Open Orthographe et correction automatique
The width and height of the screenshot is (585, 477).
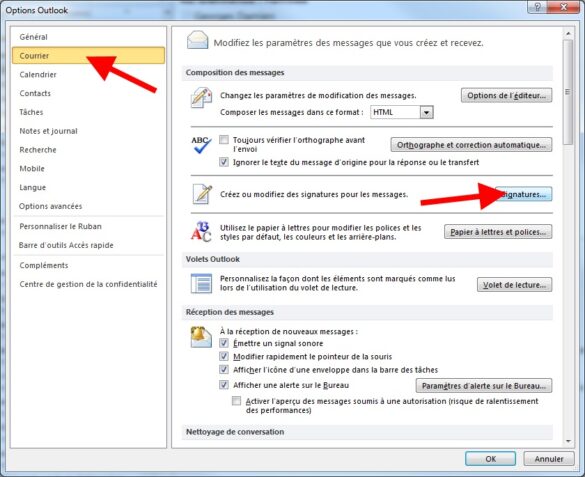[471, 145]
